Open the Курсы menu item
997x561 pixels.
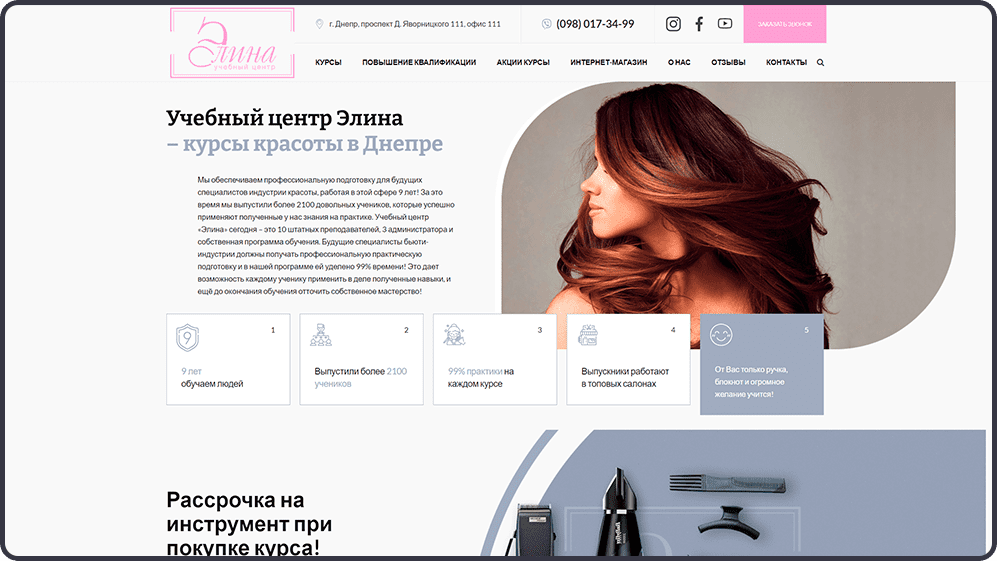tap(328, 62)
